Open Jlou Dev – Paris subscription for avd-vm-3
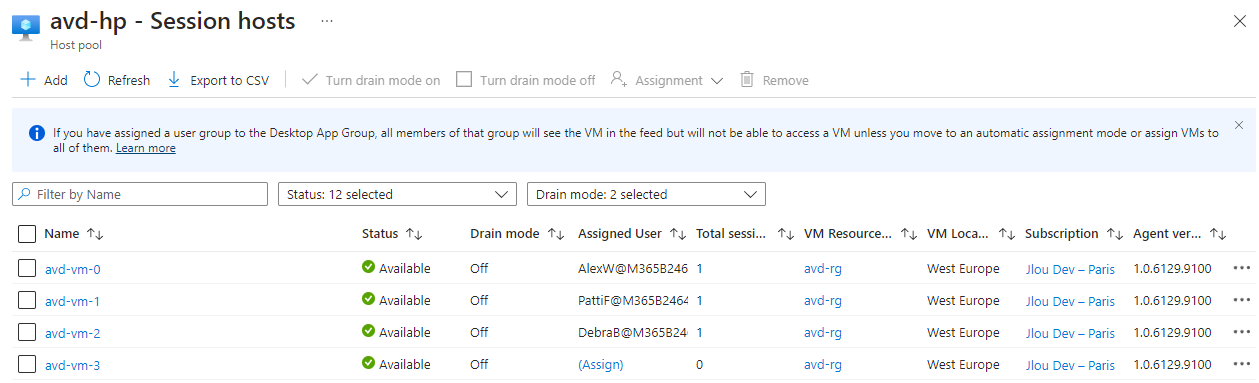Screen dimensions: 1259x383 tap(1070, 365)
